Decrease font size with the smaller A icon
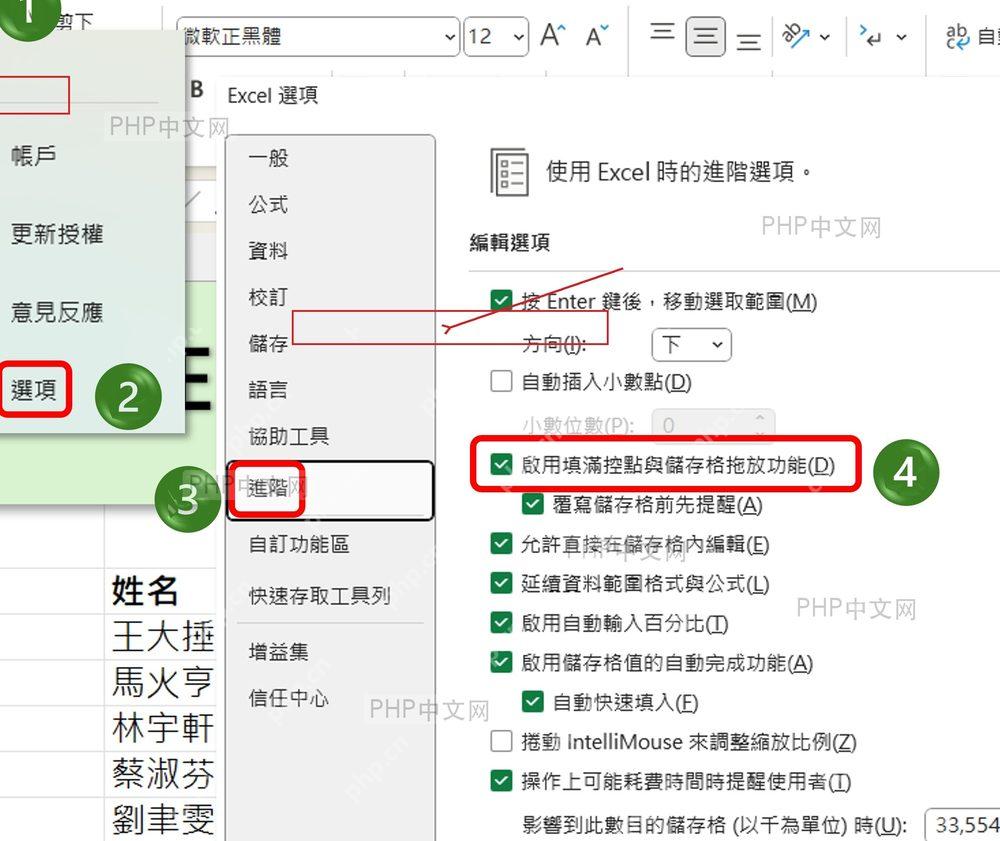 pos(597,36)
